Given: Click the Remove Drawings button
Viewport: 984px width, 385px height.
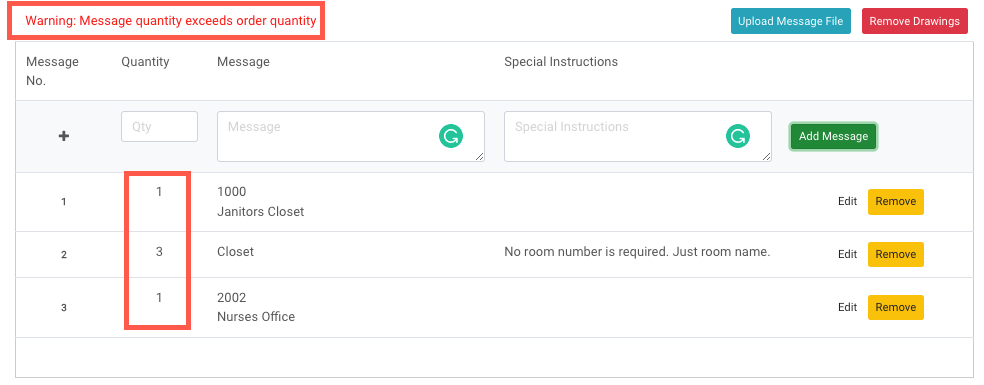Looking at the screenshot, I should tap(914, 21).
